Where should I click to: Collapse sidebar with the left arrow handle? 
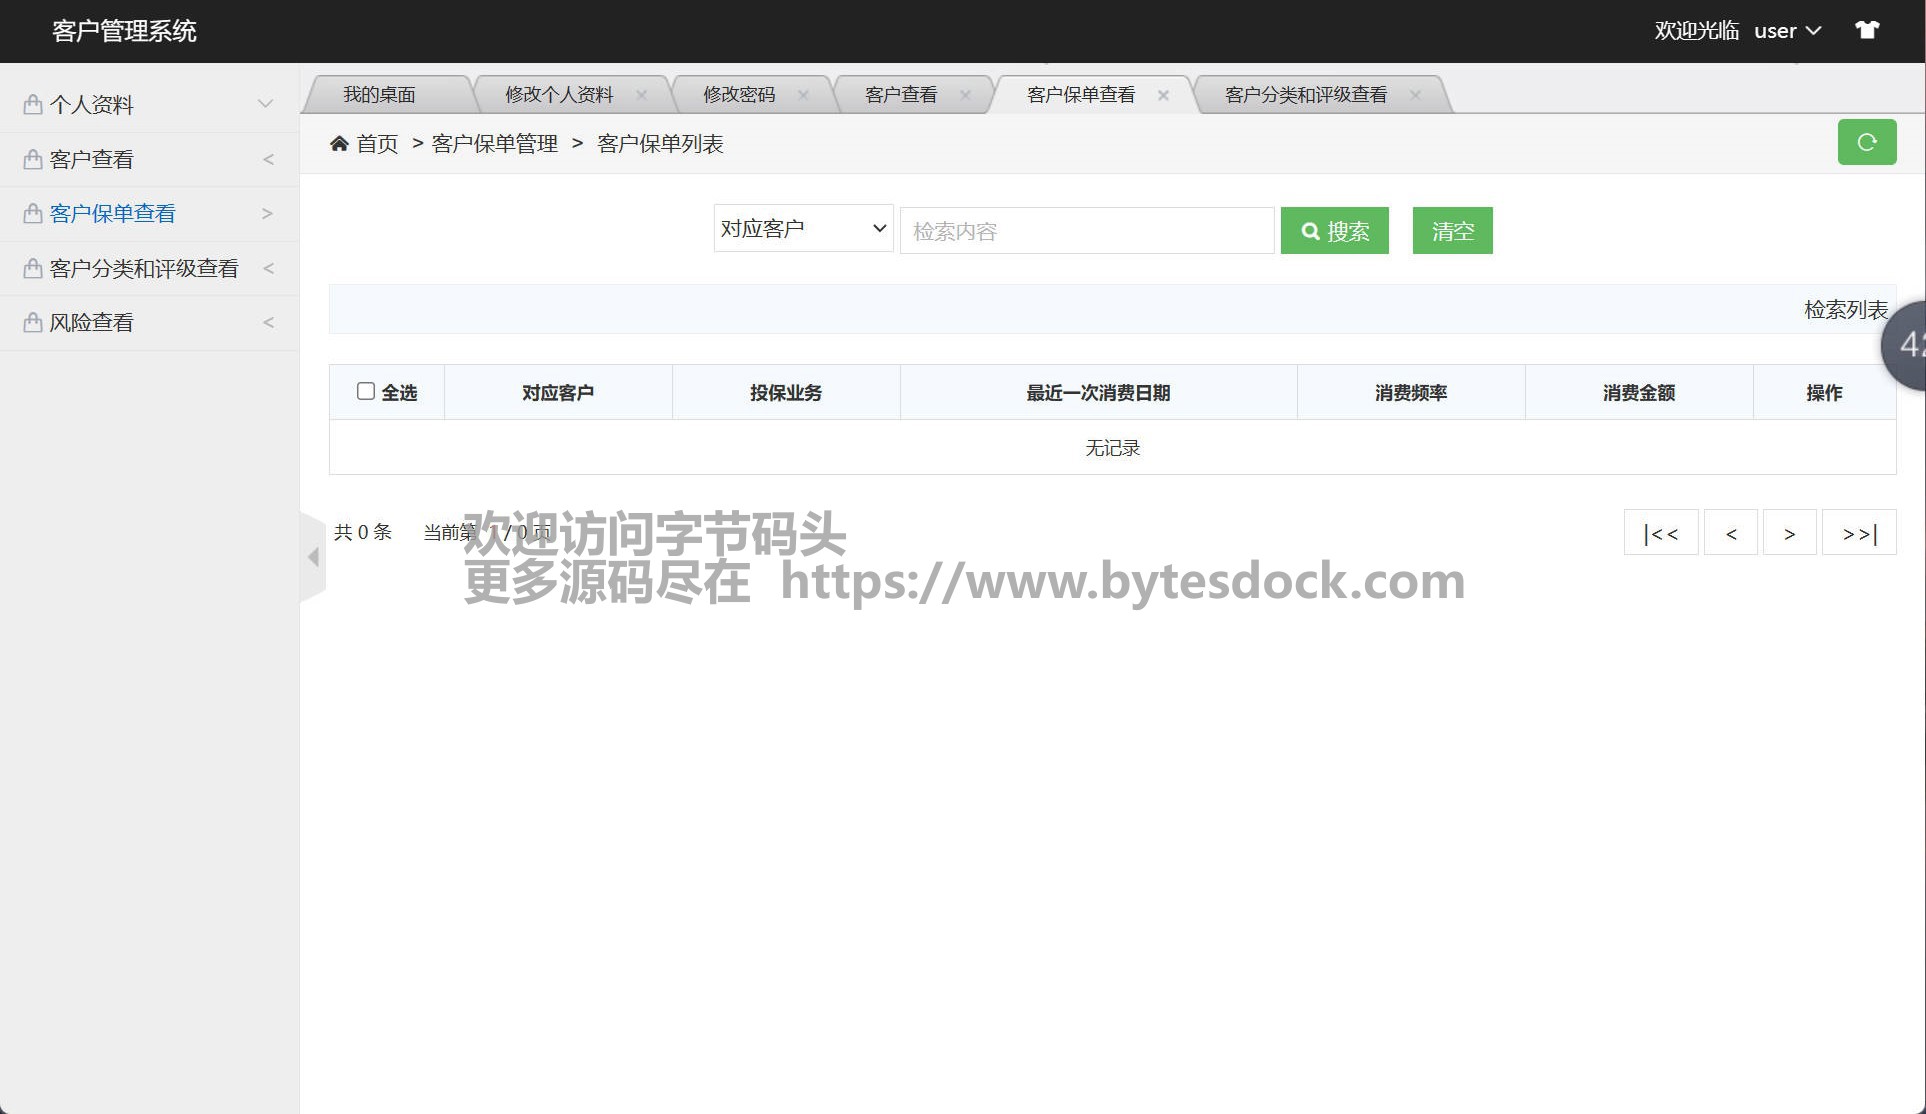313,557
